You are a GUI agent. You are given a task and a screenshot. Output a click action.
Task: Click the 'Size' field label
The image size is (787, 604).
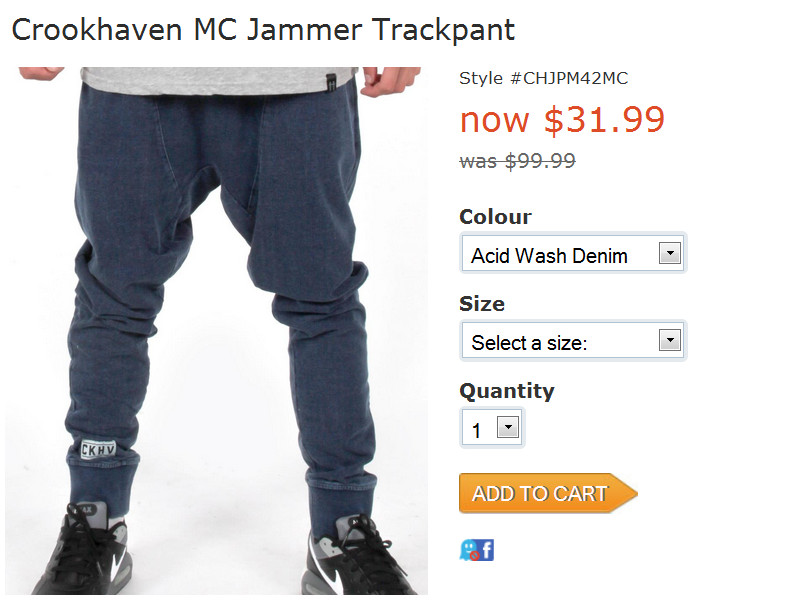(482, 304)
